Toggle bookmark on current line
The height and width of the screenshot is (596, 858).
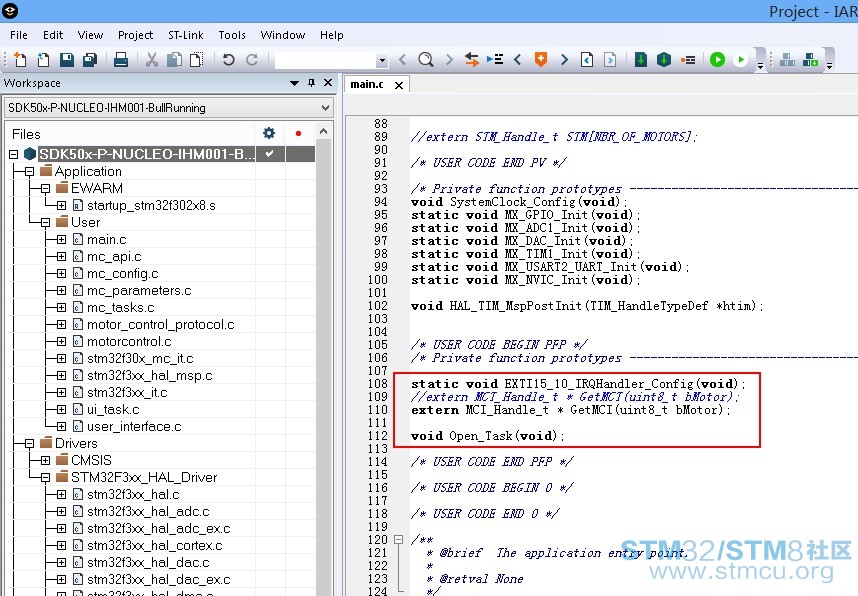[x=541, y=60]
